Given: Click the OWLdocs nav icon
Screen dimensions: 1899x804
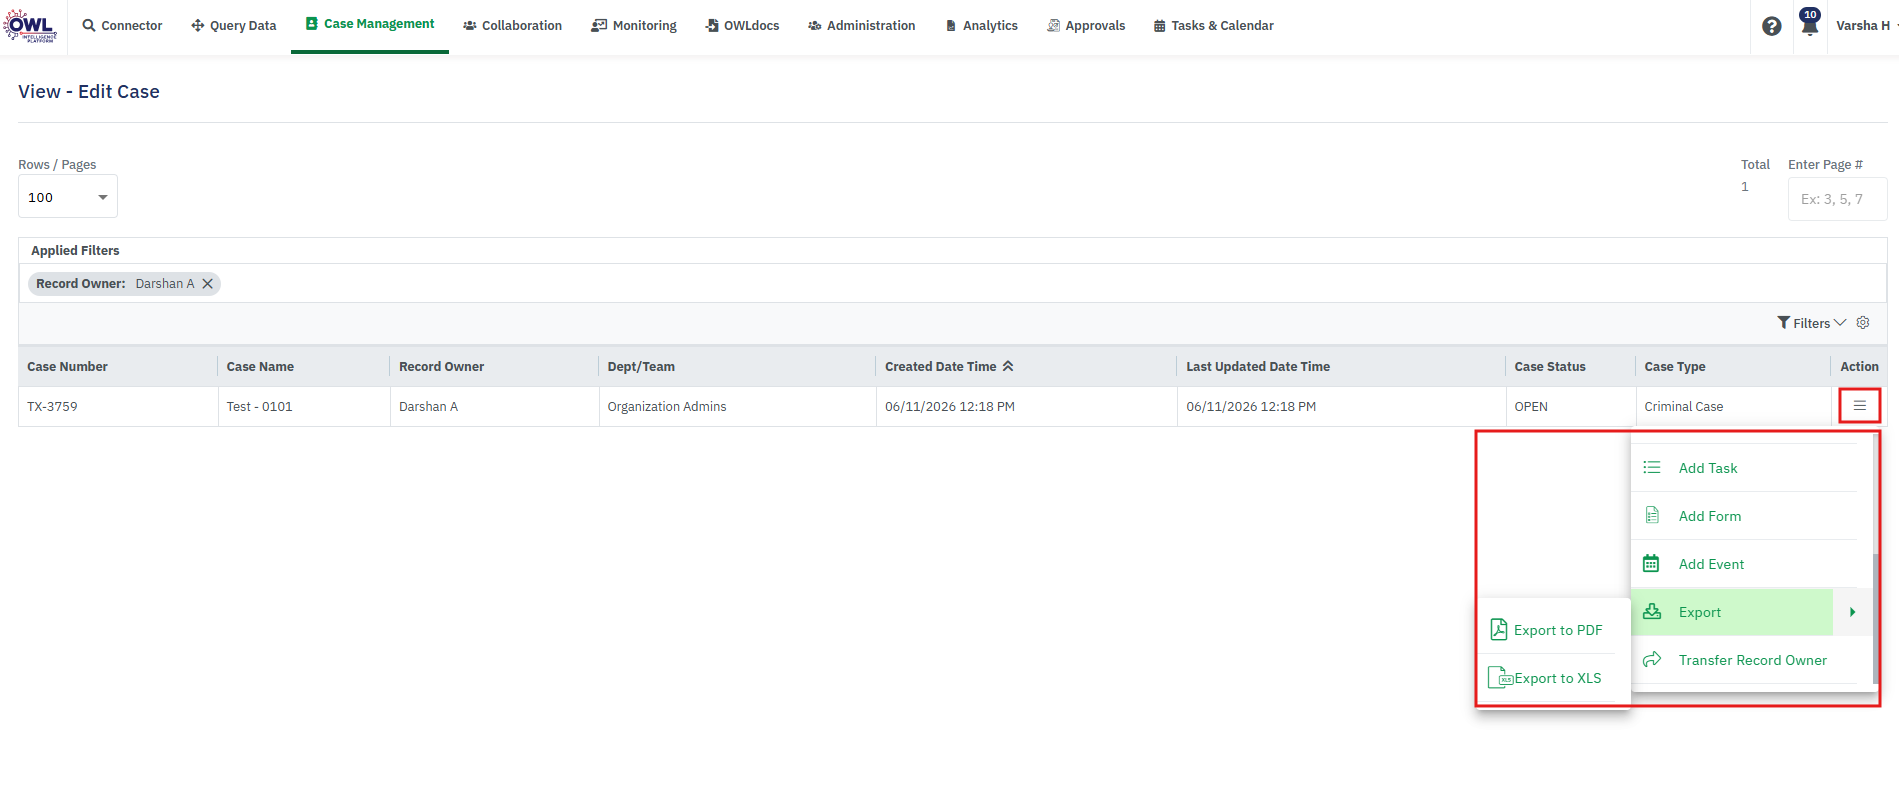Looking at the screenshot, I should (x=712, y=26).
